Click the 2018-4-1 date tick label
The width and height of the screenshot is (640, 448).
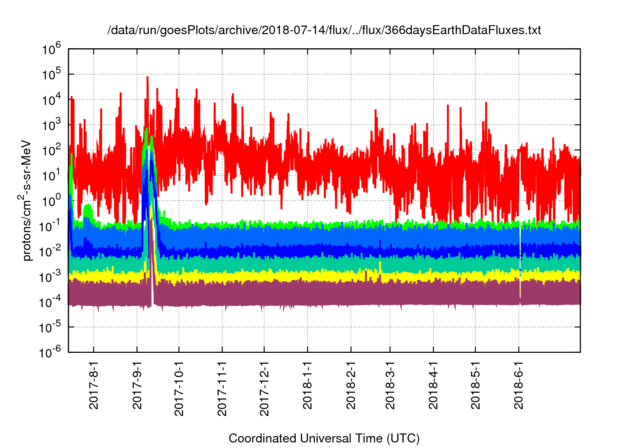point(434,383)
